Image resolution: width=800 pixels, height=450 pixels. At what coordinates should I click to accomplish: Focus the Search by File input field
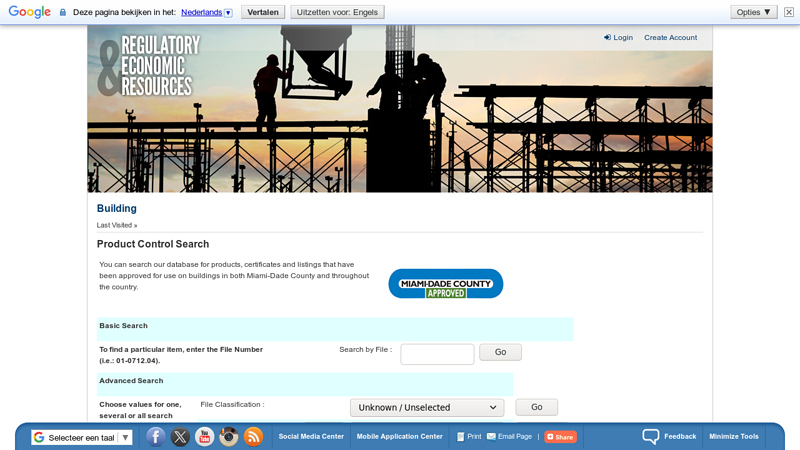click(x=437, y=354)
